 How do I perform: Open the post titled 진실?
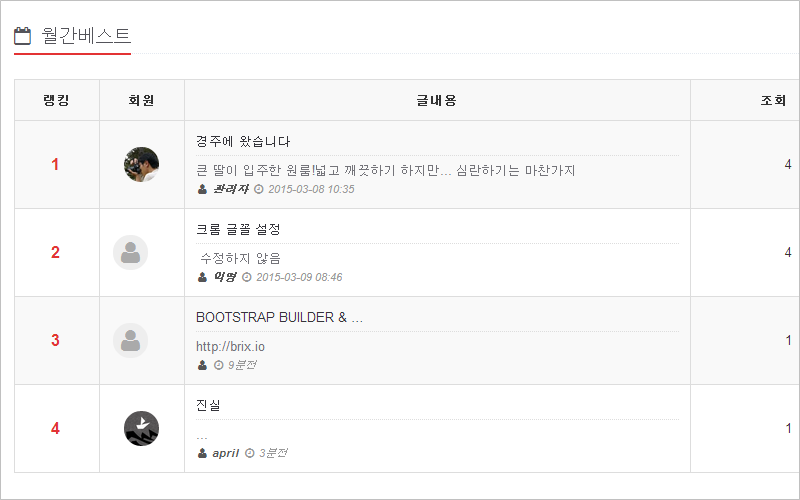(208, 405)
